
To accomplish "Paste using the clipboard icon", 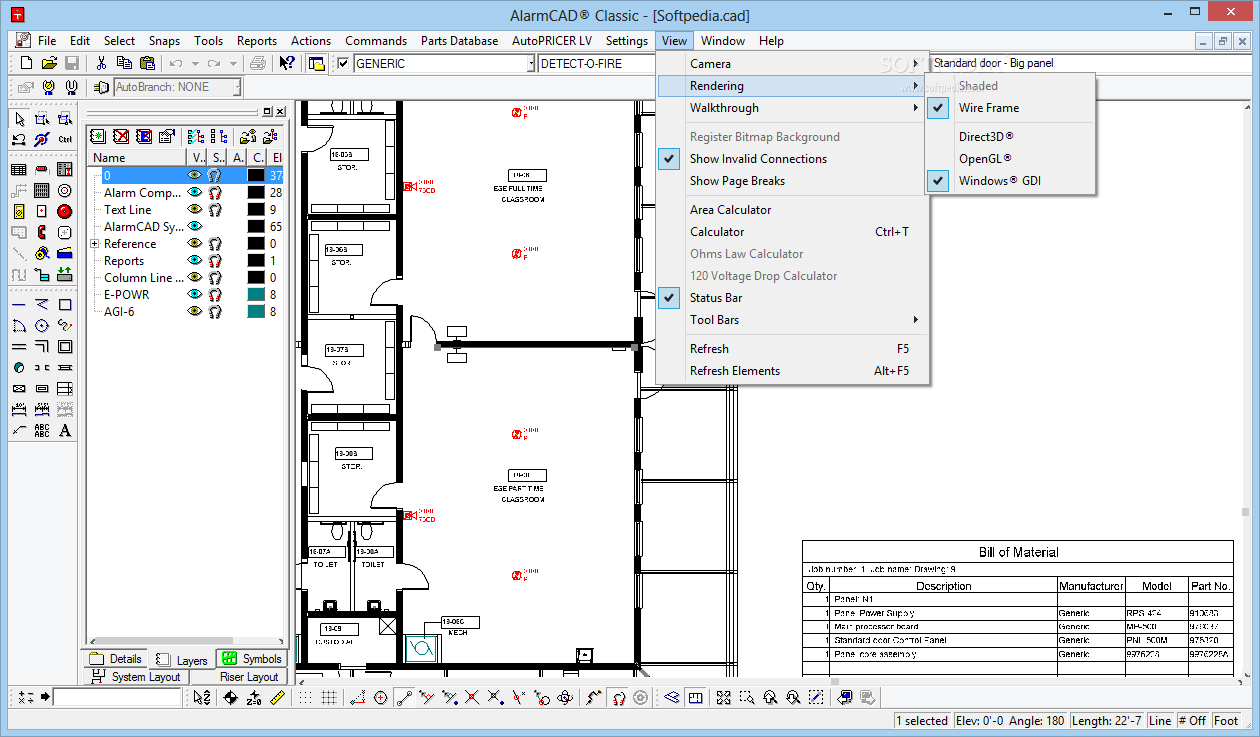I will coord(145,63).
